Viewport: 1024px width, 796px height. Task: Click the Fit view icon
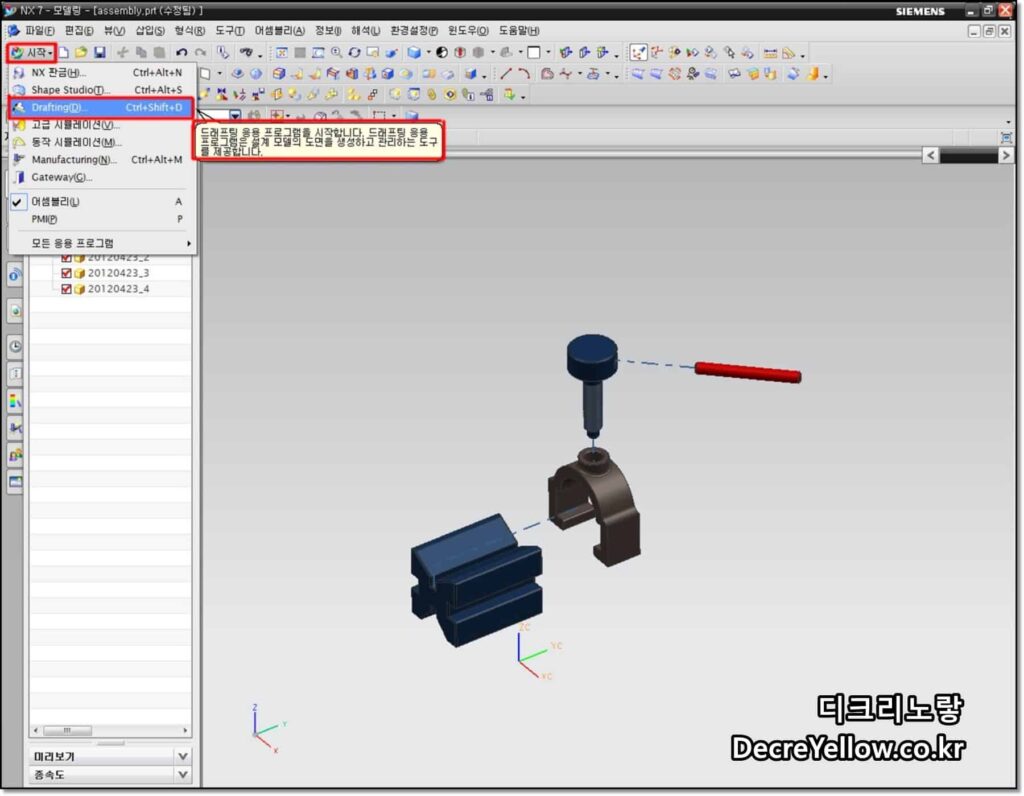tap(281, 52)
